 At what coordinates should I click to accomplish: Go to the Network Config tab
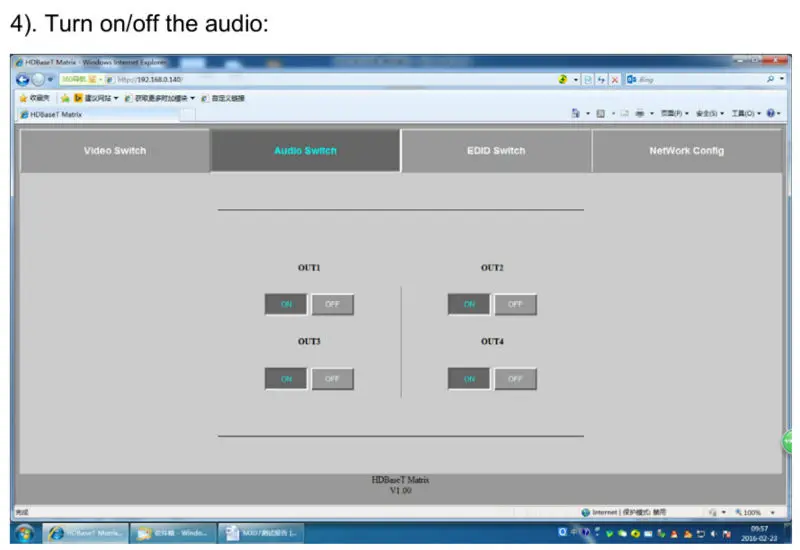686,151
